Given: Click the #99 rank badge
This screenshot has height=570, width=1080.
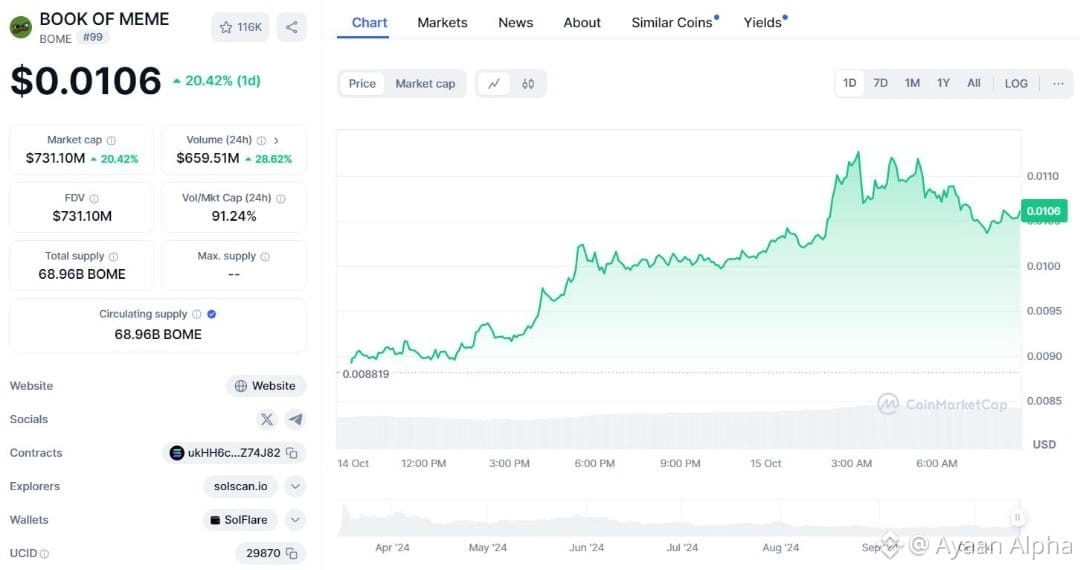Looking at the screenshot, I should click(x=93, y=38).
